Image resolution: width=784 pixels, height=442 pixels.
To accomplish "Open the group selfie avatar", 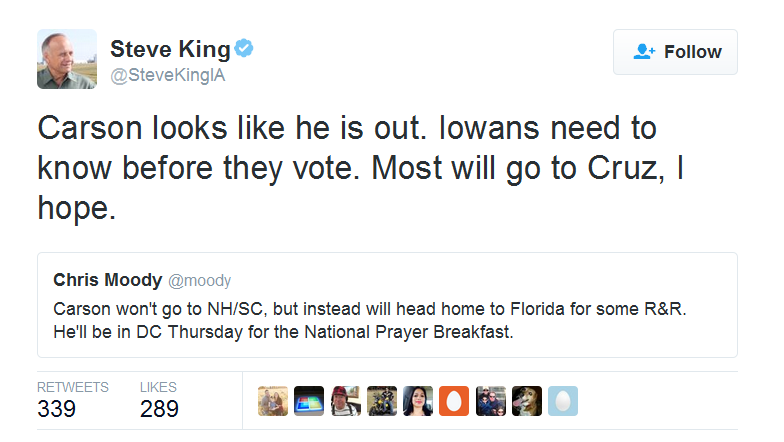I will click(490, 401).
